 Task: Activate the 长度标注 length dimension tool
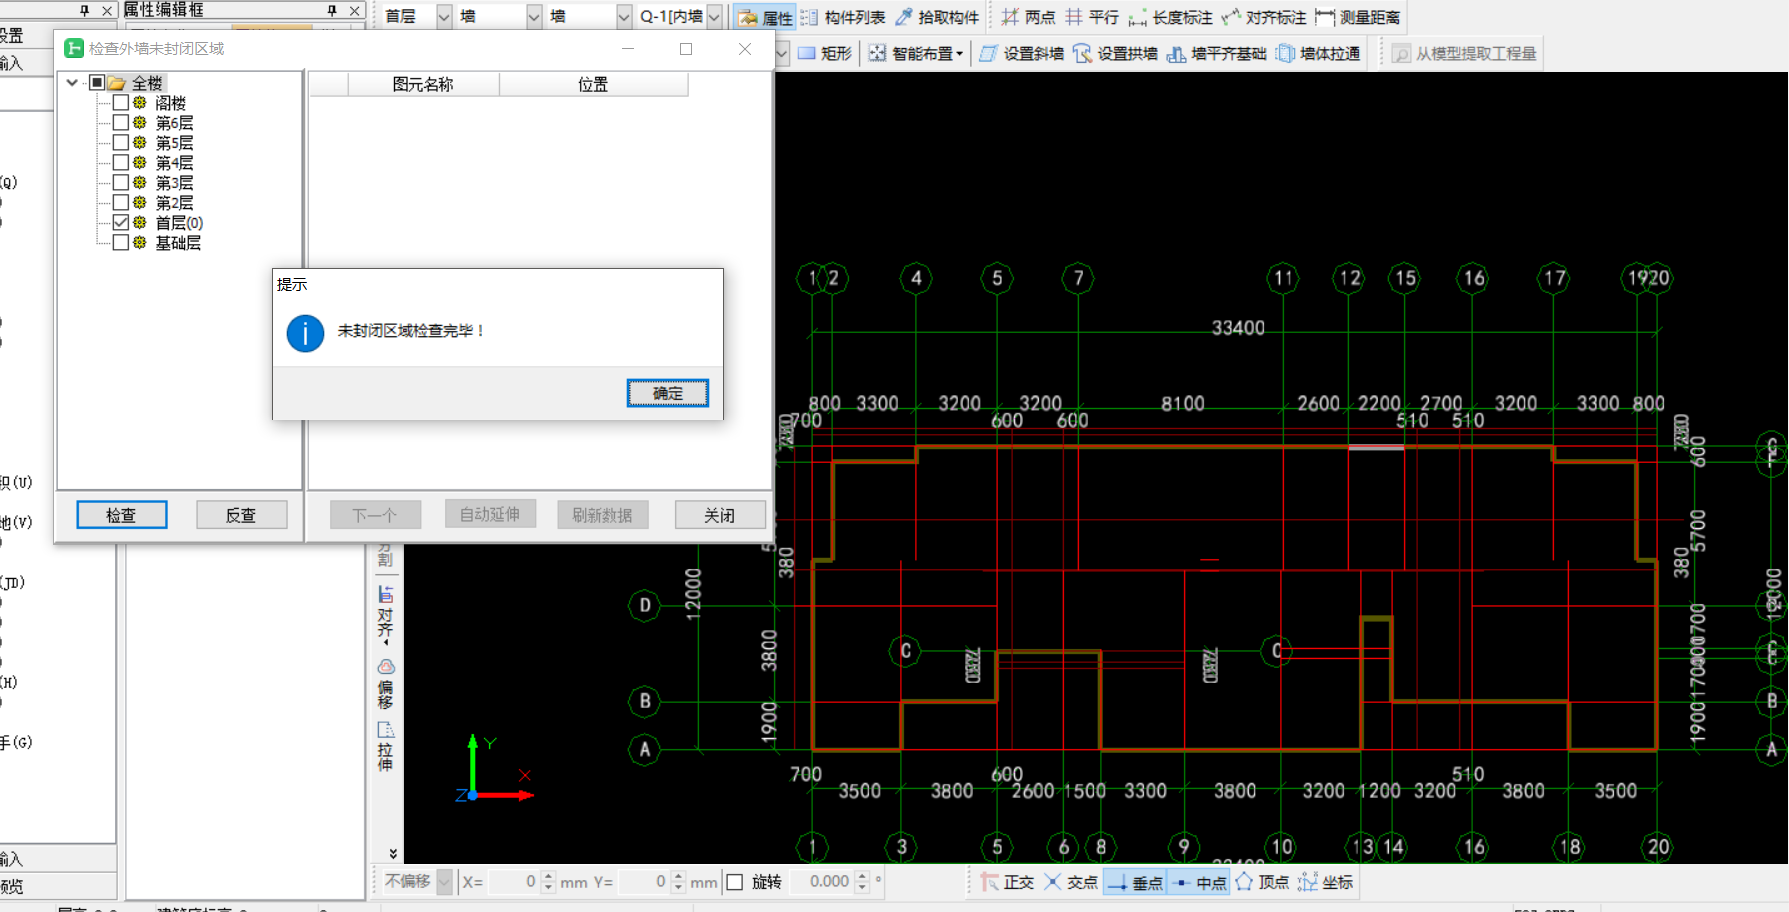[x=1170, y=17]
